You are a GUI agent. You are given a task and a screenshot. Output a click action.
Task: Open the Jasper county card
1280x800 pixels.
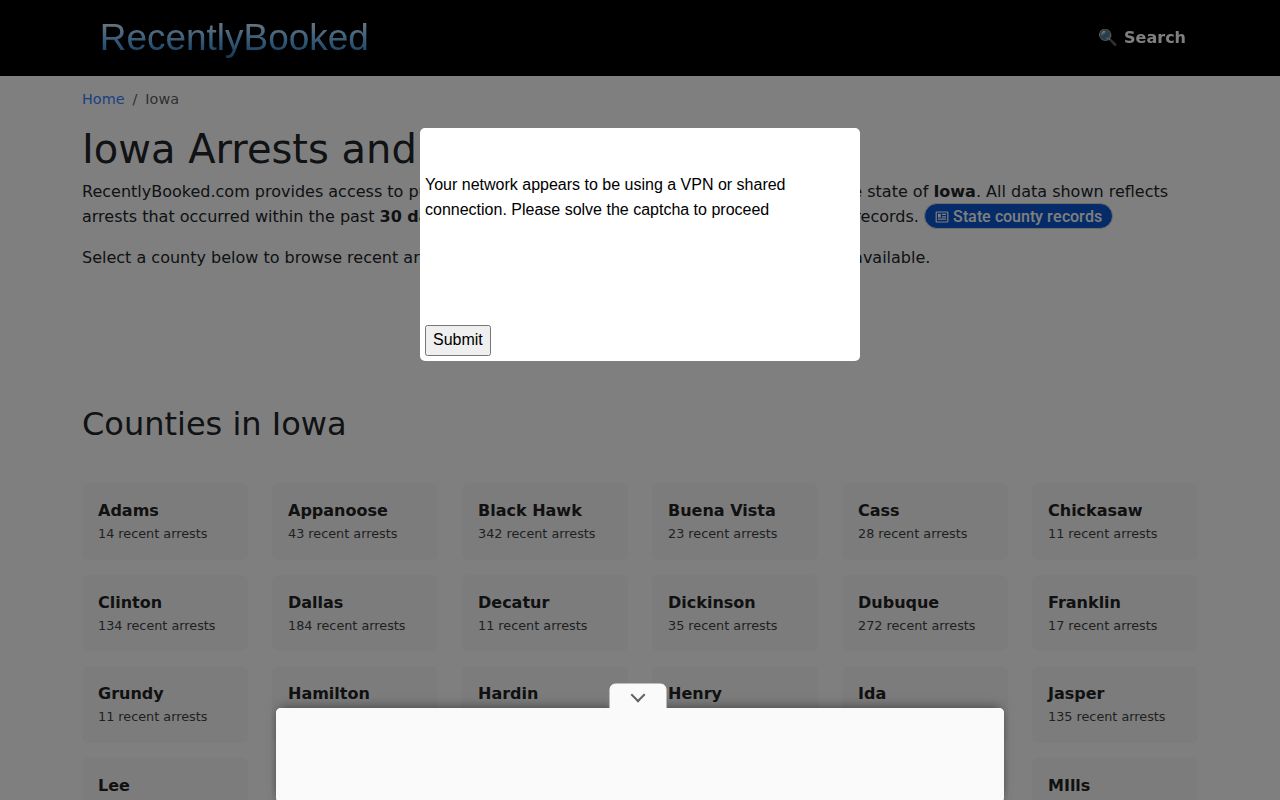1115,704
